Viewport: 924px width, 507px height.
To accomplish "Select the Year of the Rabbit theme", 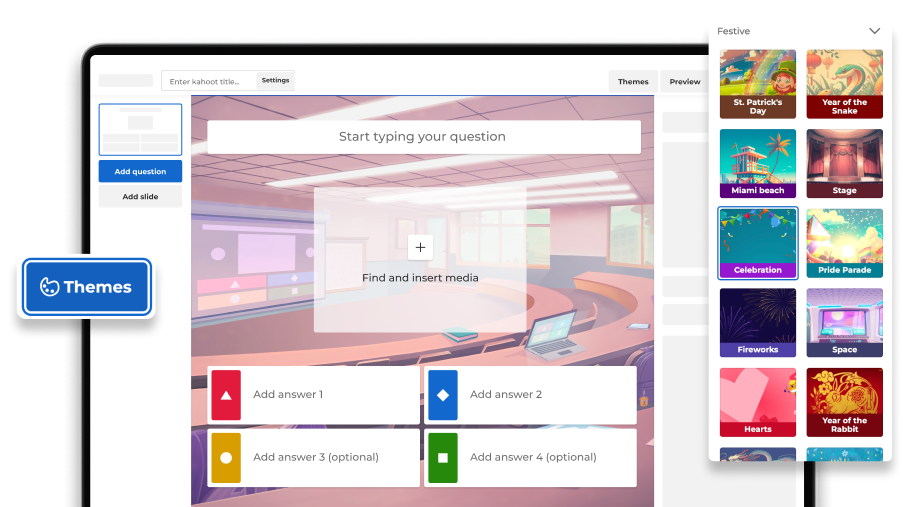I will pyautogui.click(x=844, y=402).
